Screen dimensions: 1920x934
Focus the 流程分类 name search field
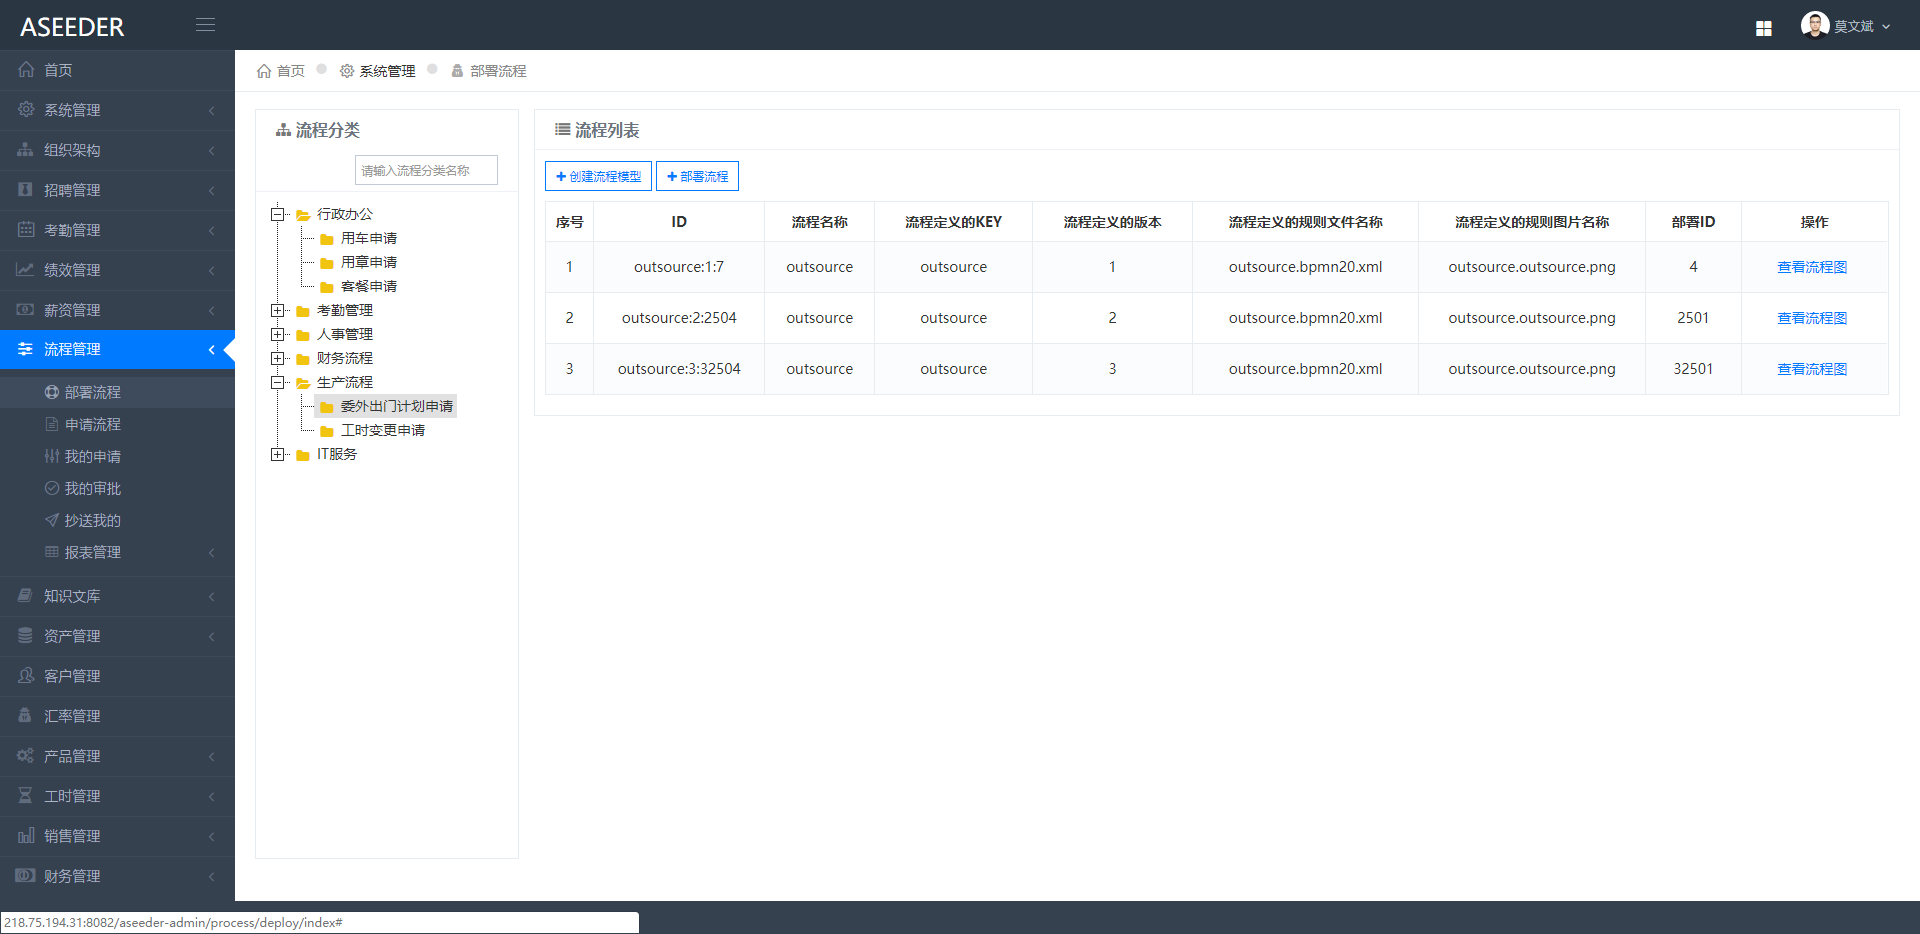[x=426, y=170]
